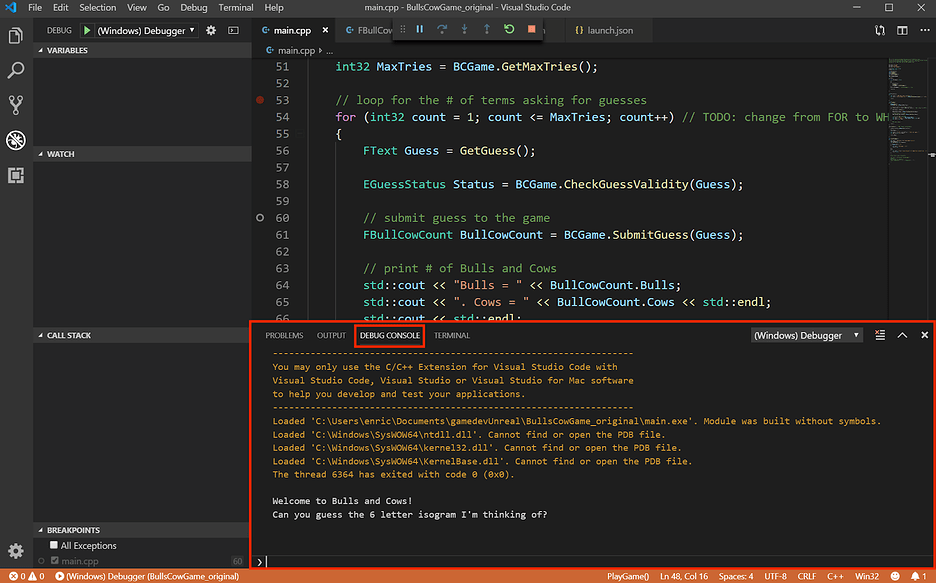Open the Debug menu

pyautogui.click(x=194, y=7)
